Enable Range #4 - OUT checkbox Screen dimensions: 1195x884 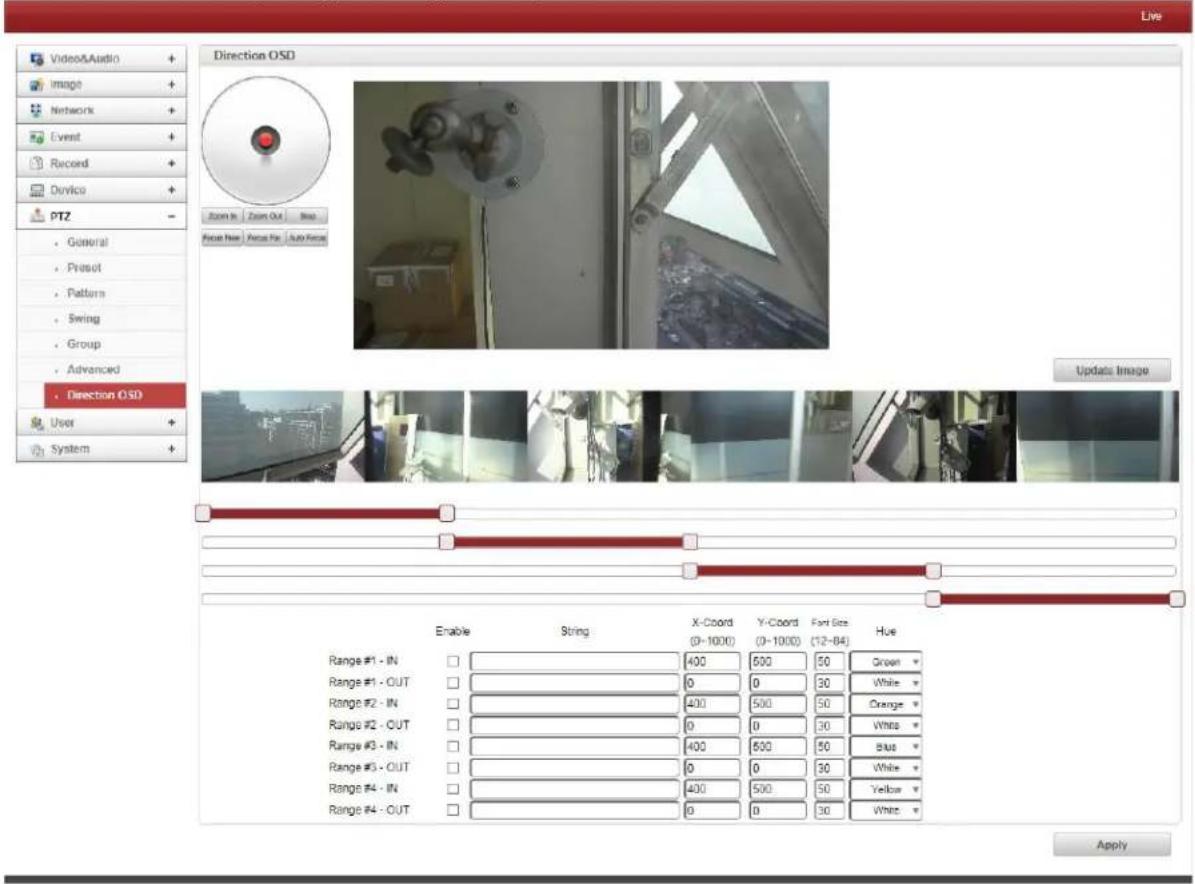click(x=453, y=810)
